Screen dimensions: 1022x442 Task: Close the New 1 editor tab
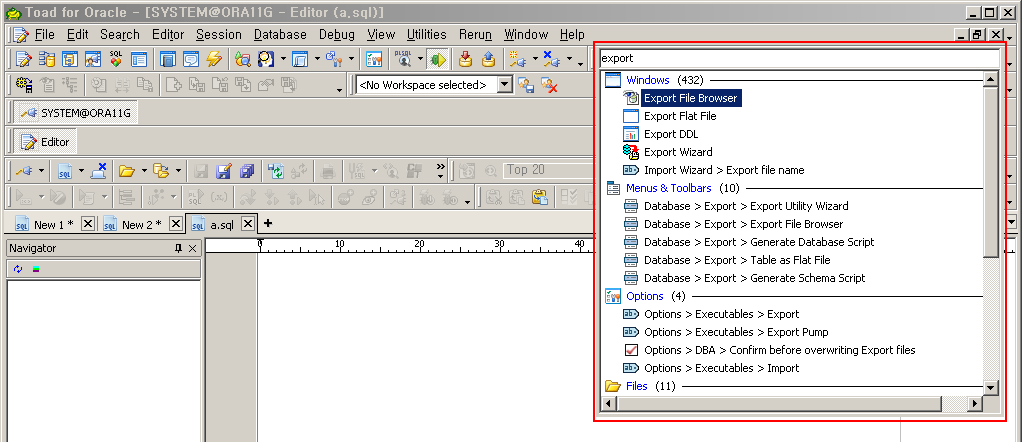click(x=88, y=224)
